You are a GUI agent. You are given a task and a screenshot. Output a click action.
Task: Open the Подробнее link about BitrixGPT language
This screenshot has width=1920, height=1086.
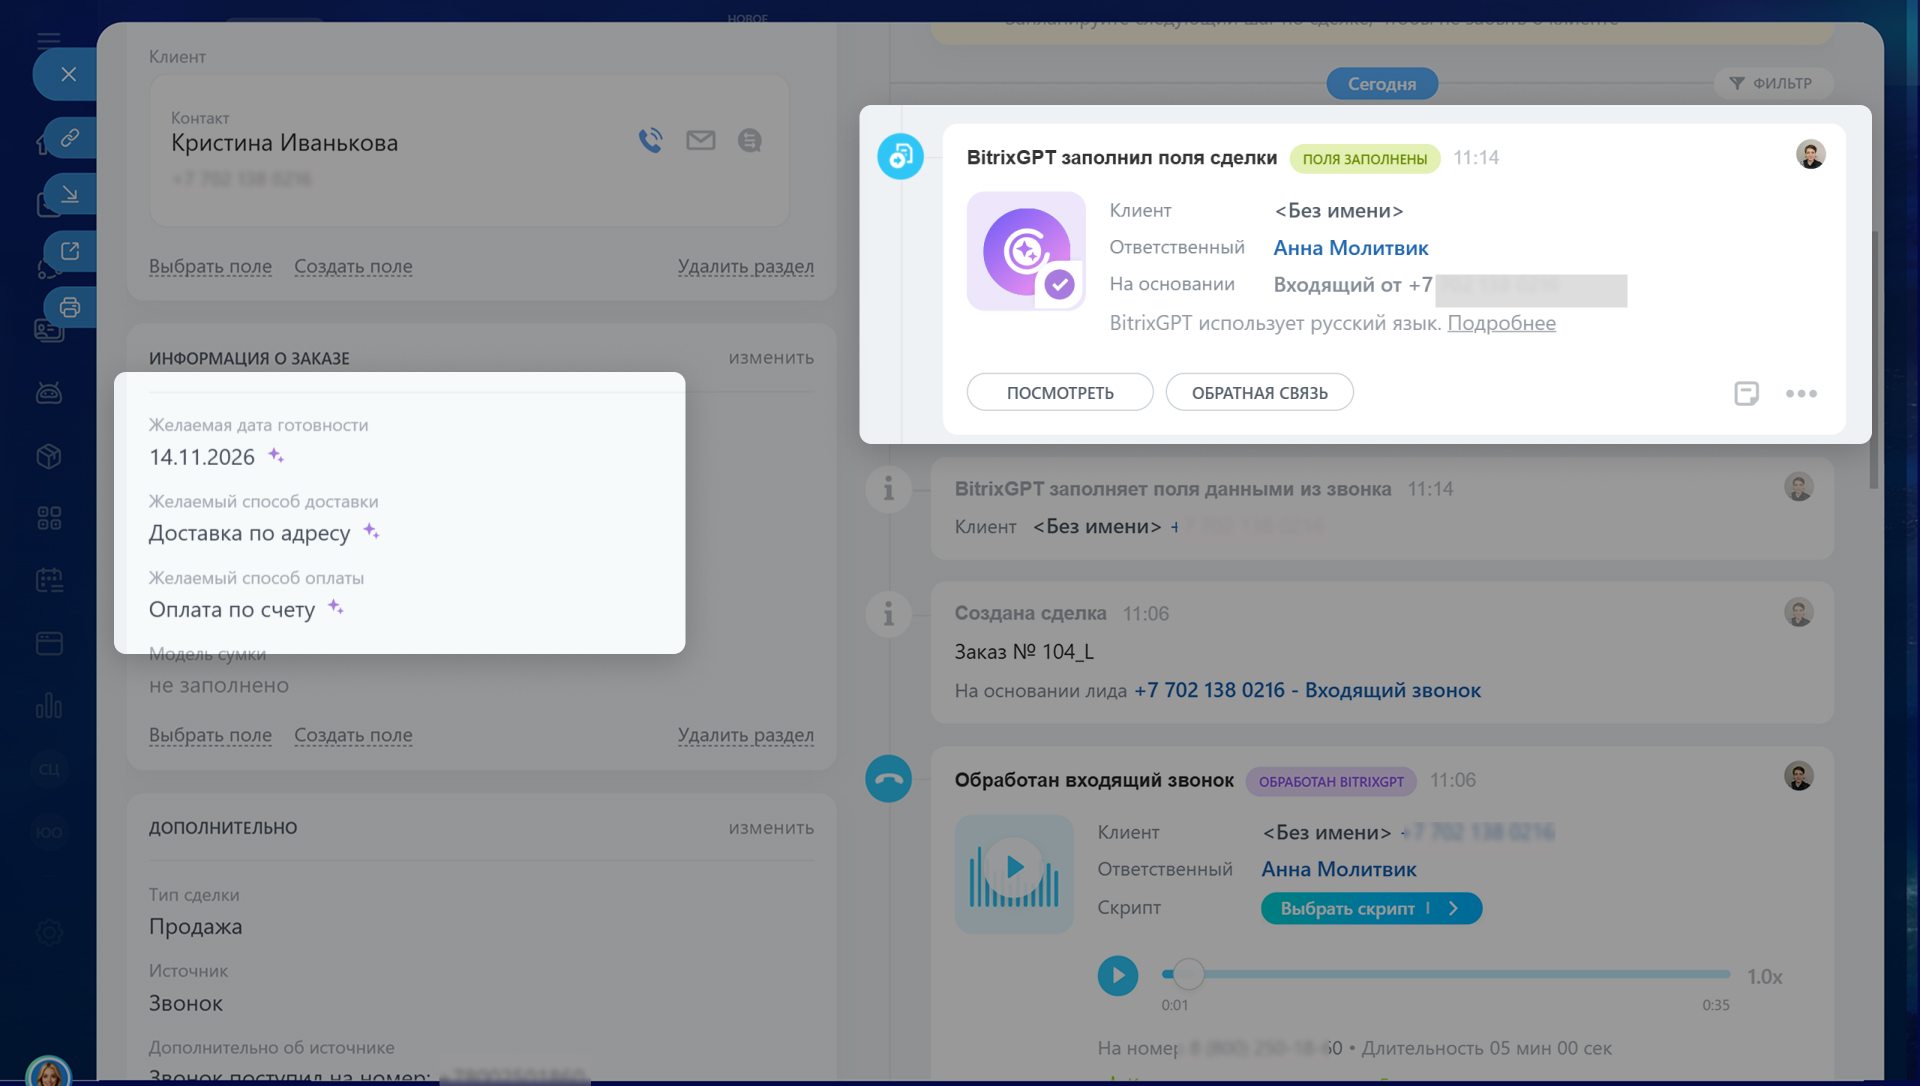[x=1501, y=323]
